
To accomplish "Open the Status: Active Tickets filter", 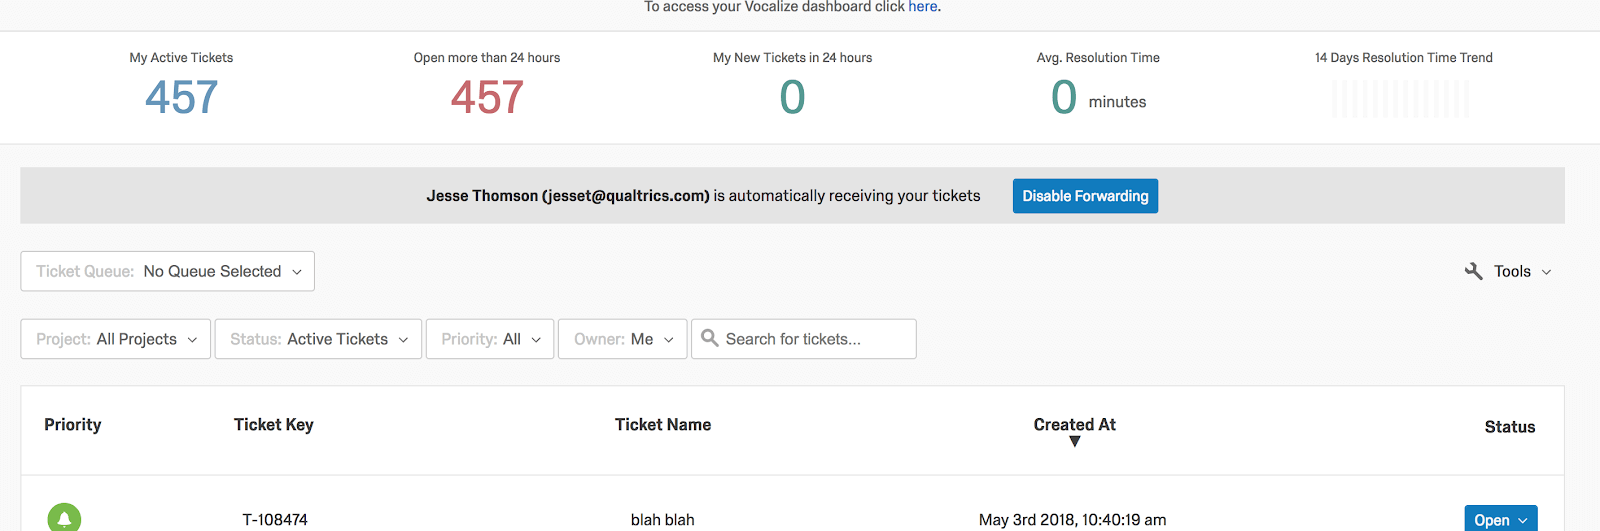I will 319,339.
